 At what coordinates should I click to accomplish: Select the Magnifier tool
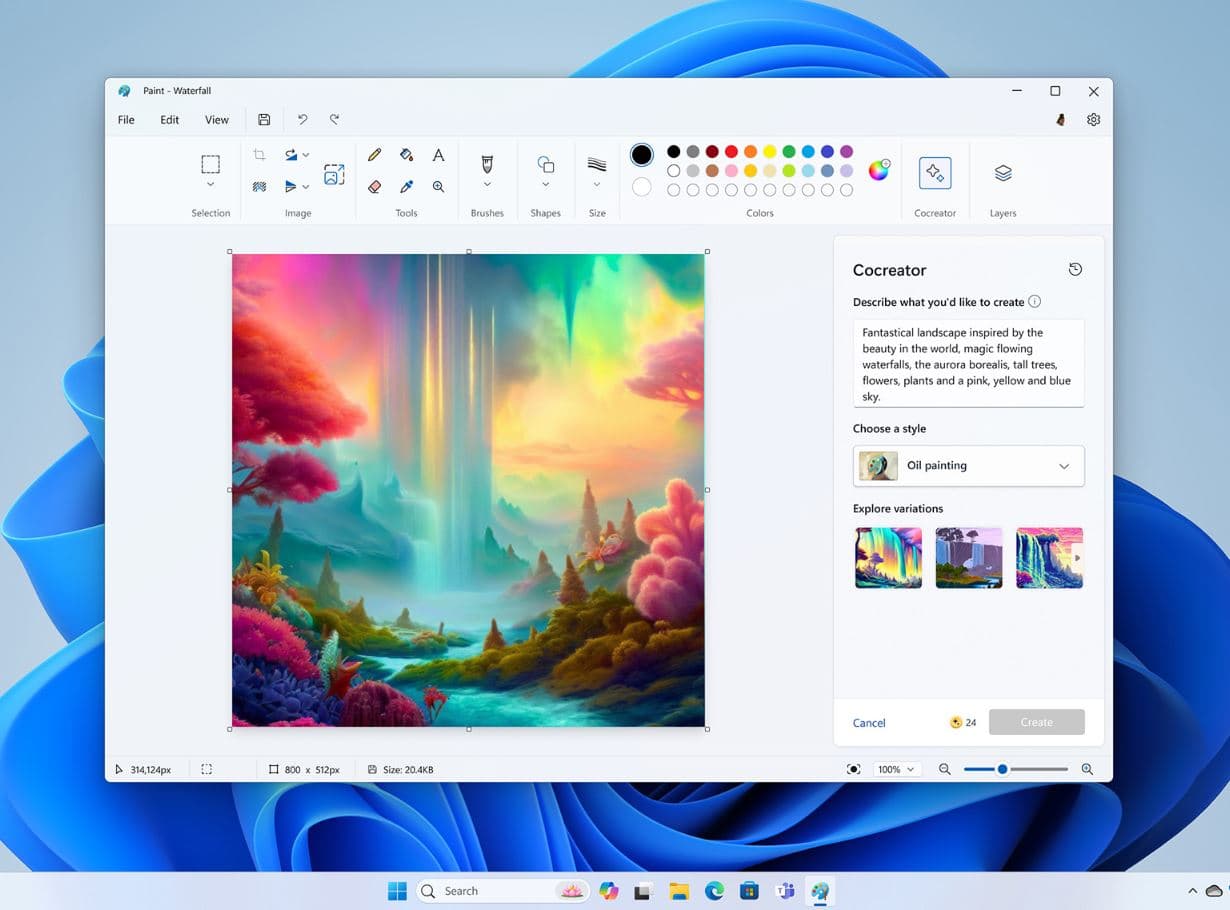tap(438, 186)
